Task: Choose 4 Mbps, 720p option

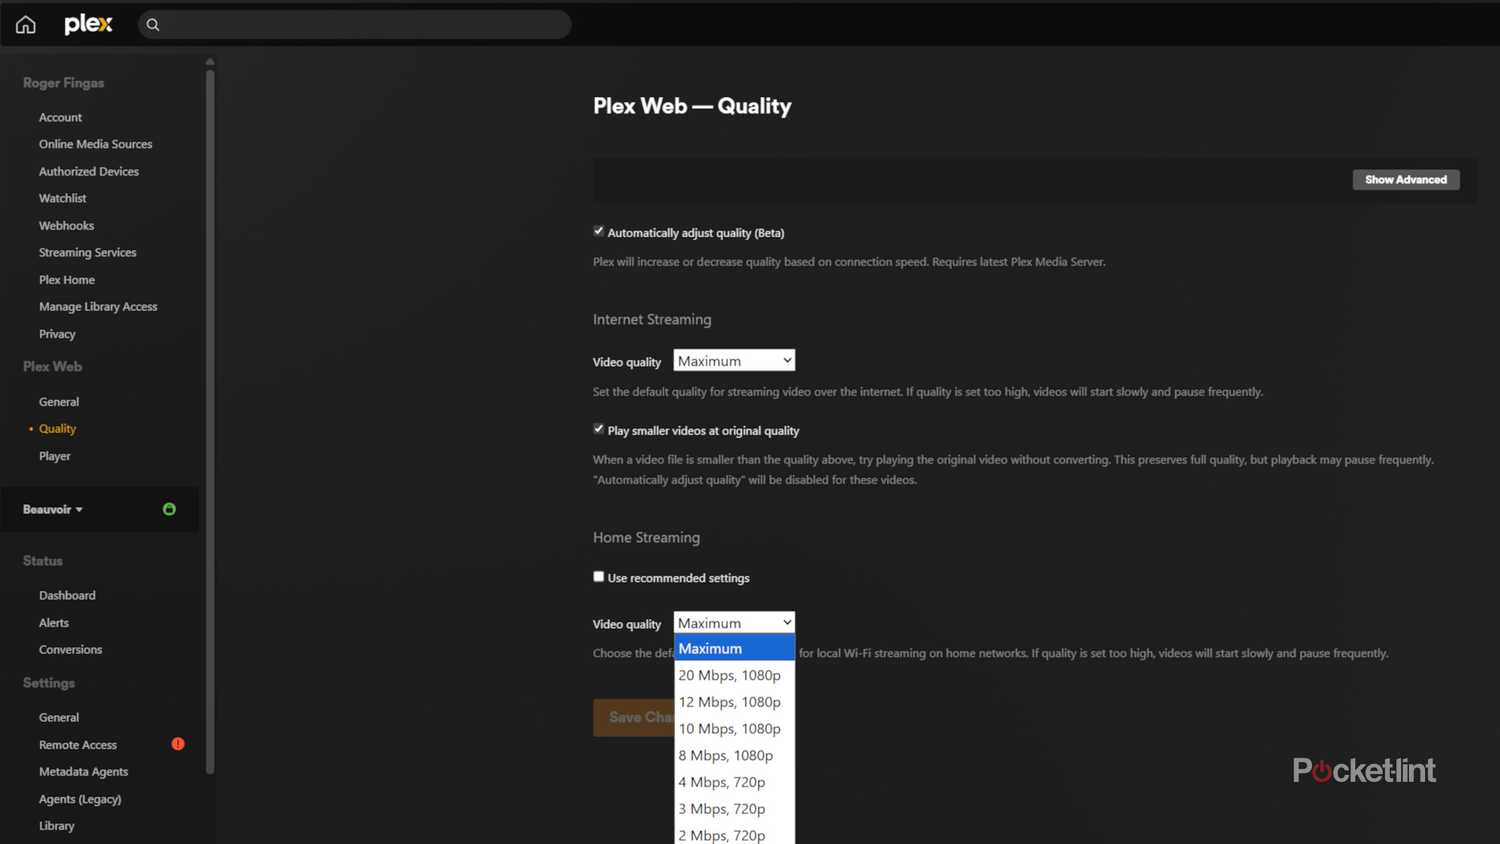Action: 734,782
